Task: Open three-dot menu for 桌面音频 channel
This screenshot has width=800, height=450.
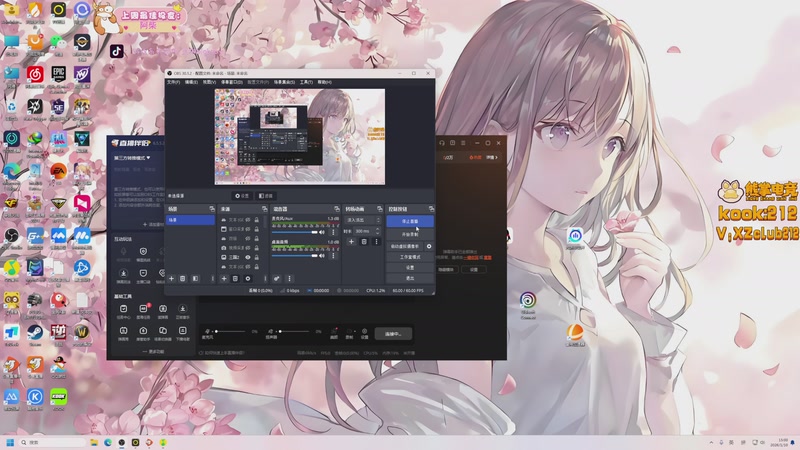Action: point(333,256)
